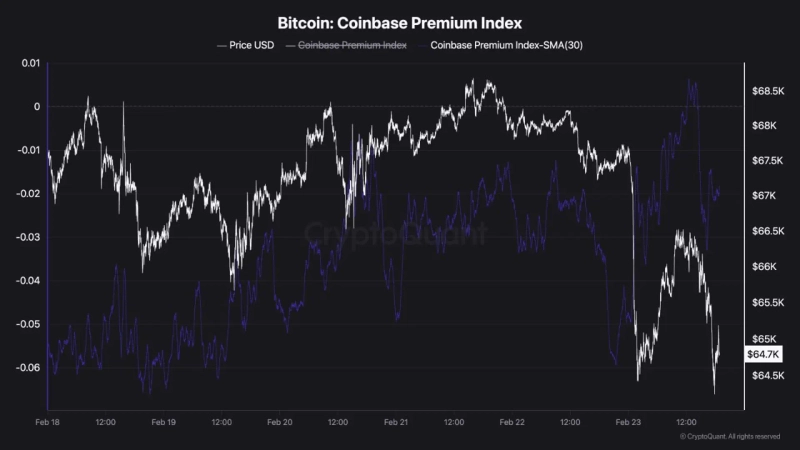This screenshot has width=800, height=450.
Task: Click the CryptoQuant copyright notice
Action: point(730,437)
